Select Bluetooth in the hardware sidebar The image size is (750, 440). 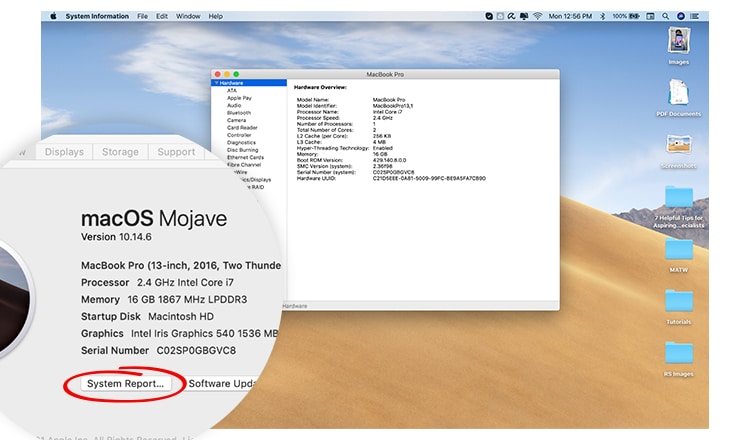coord(238,113)
